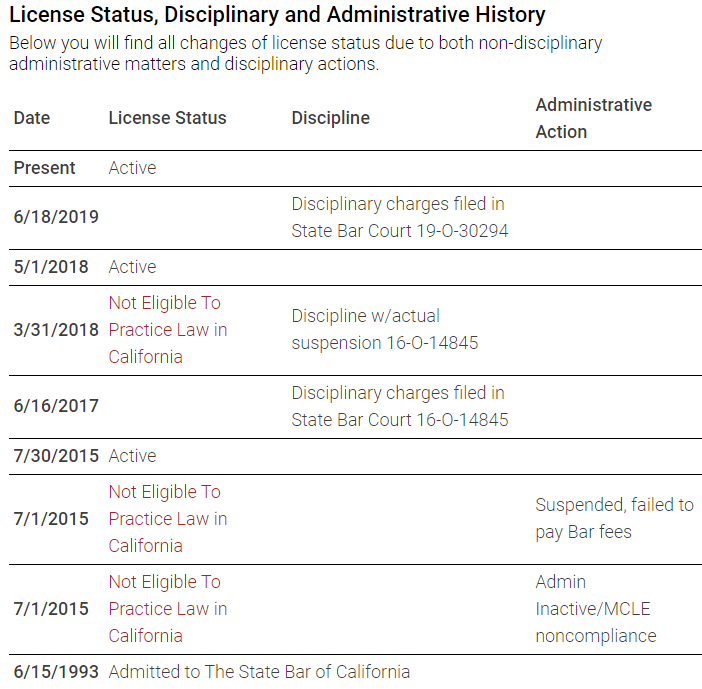Viewport: 702px width, 689px height.
Task: Select the 7/30/2015 Active status
Action: tap(133, 456)
